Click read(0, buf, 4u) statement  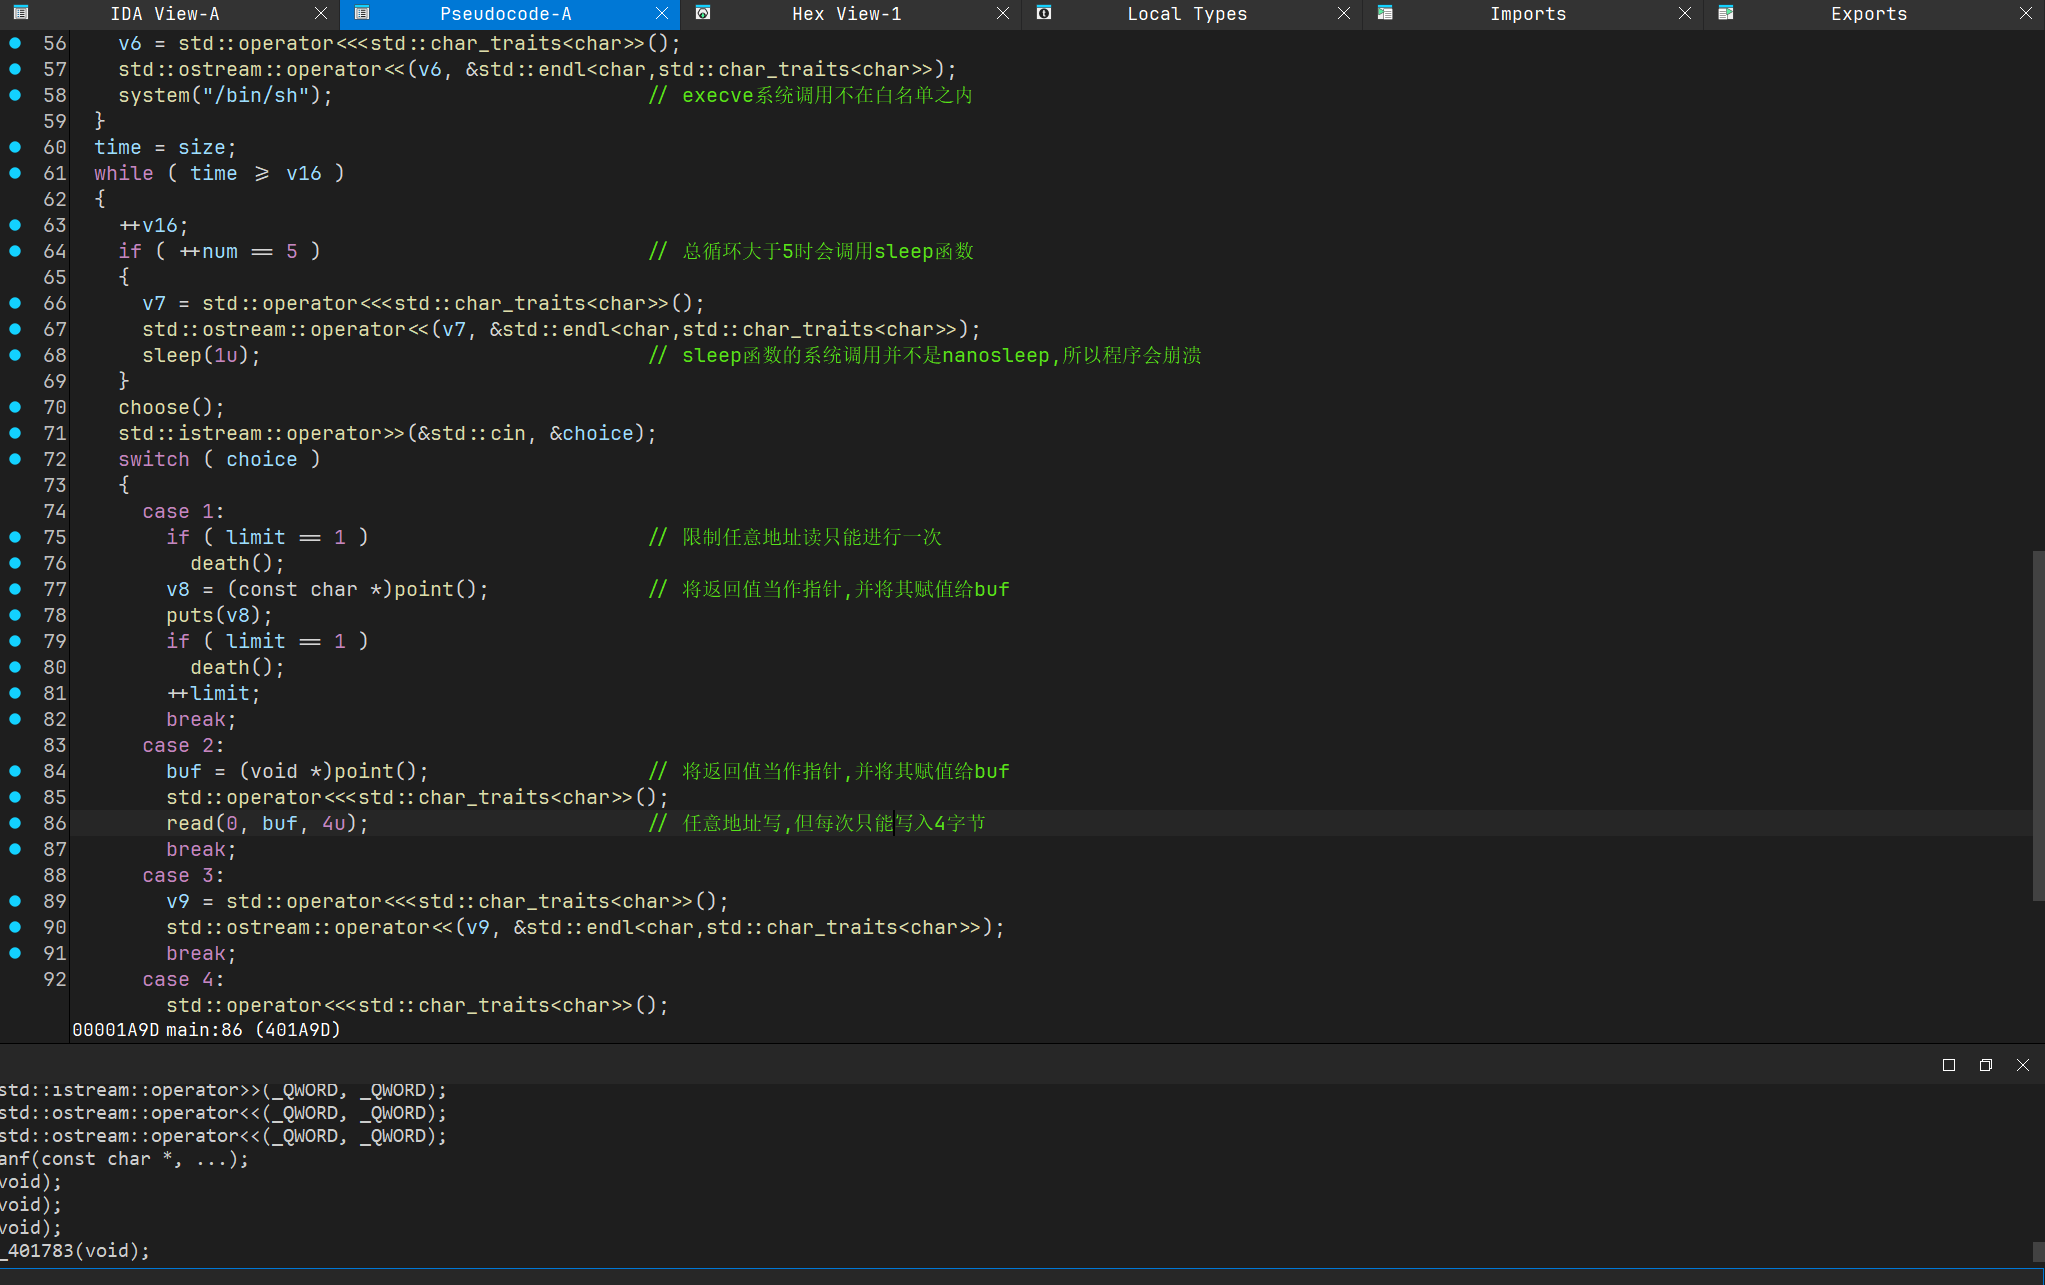pos(267,823)
